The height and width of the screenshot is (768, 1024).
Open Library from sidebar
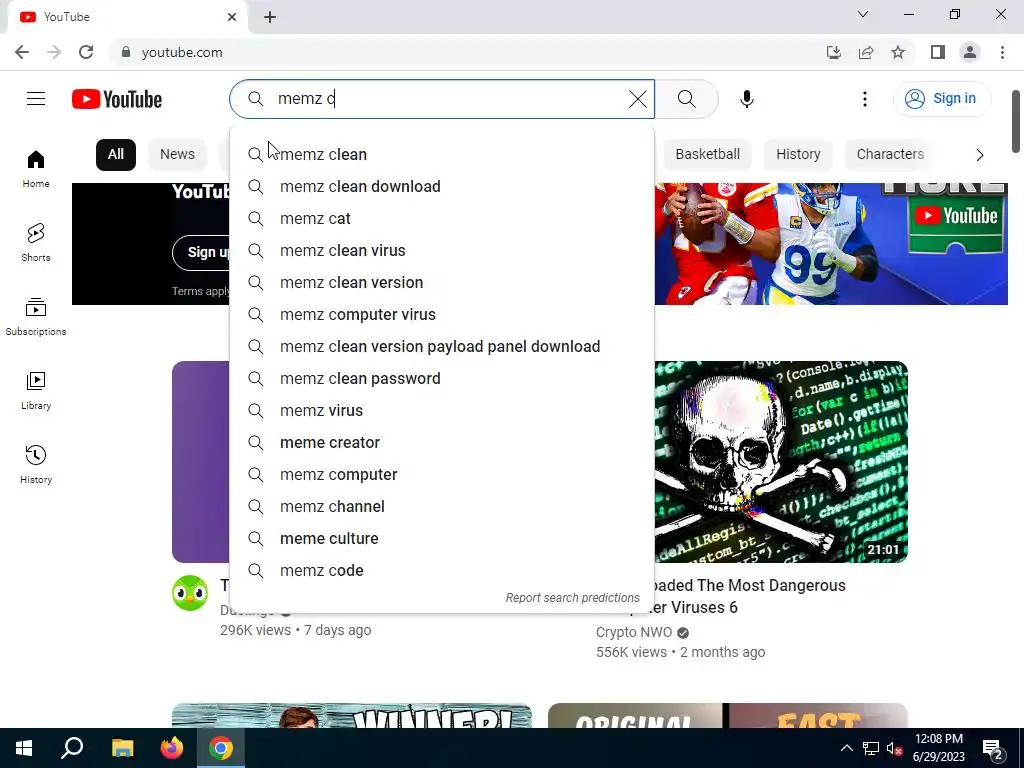(x=36, y=391)
